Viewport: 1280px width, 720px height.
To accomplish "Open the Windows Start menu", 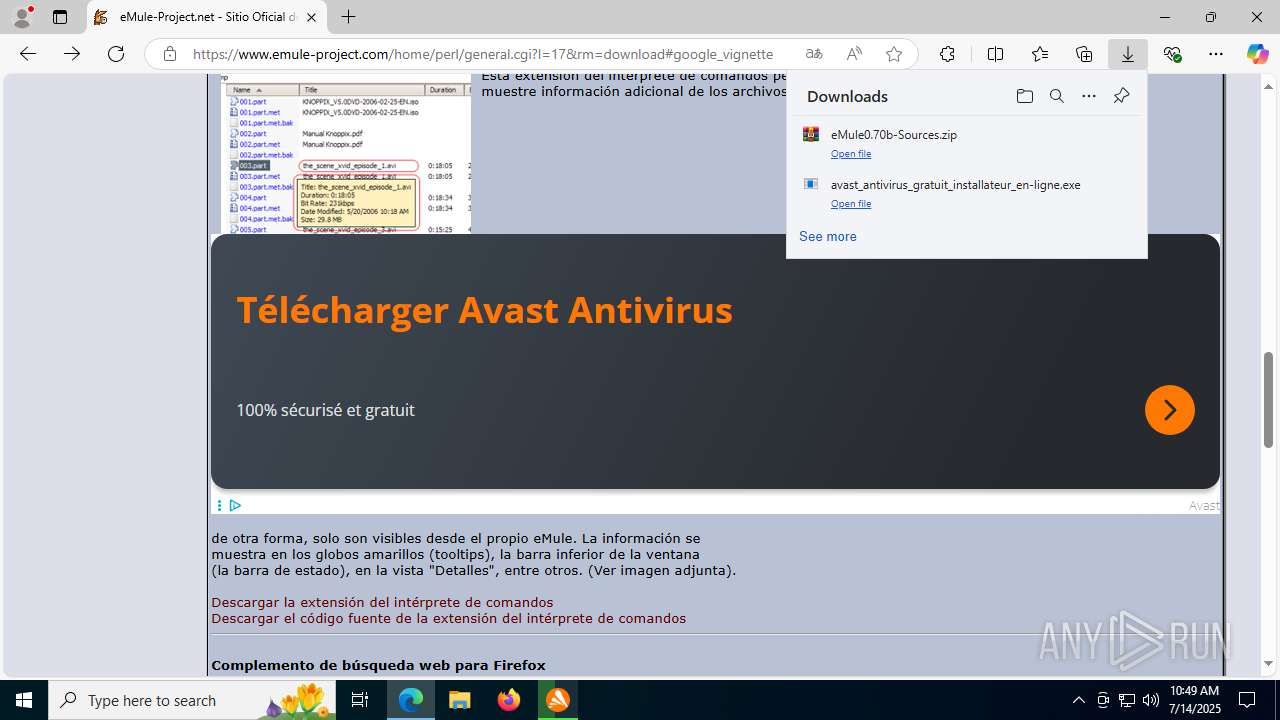I will [x=24, y=700].
